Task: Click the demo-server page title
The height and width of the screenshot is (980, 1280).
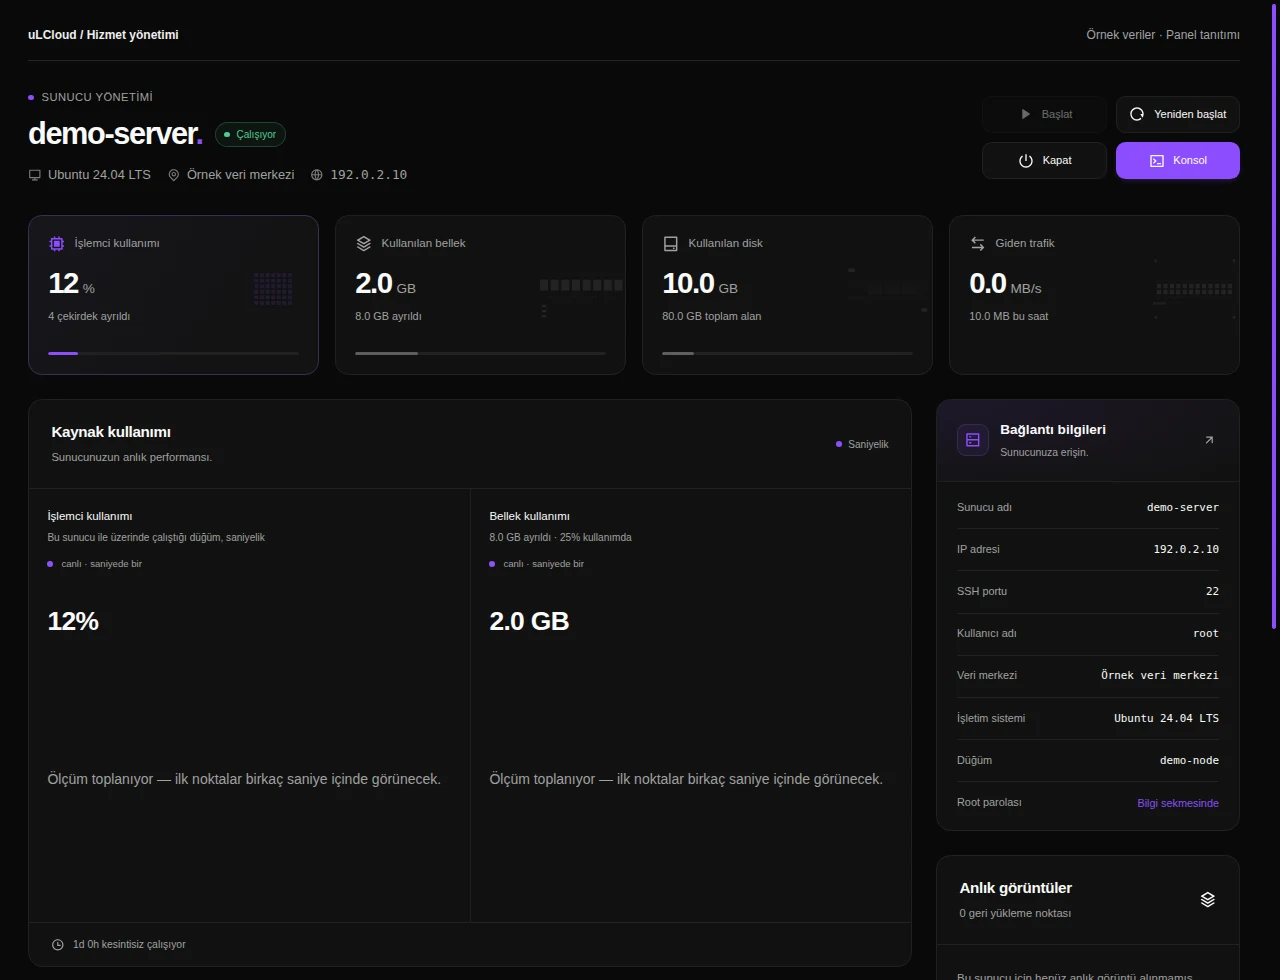Action: pyautogui.click(x=115, y=133)
